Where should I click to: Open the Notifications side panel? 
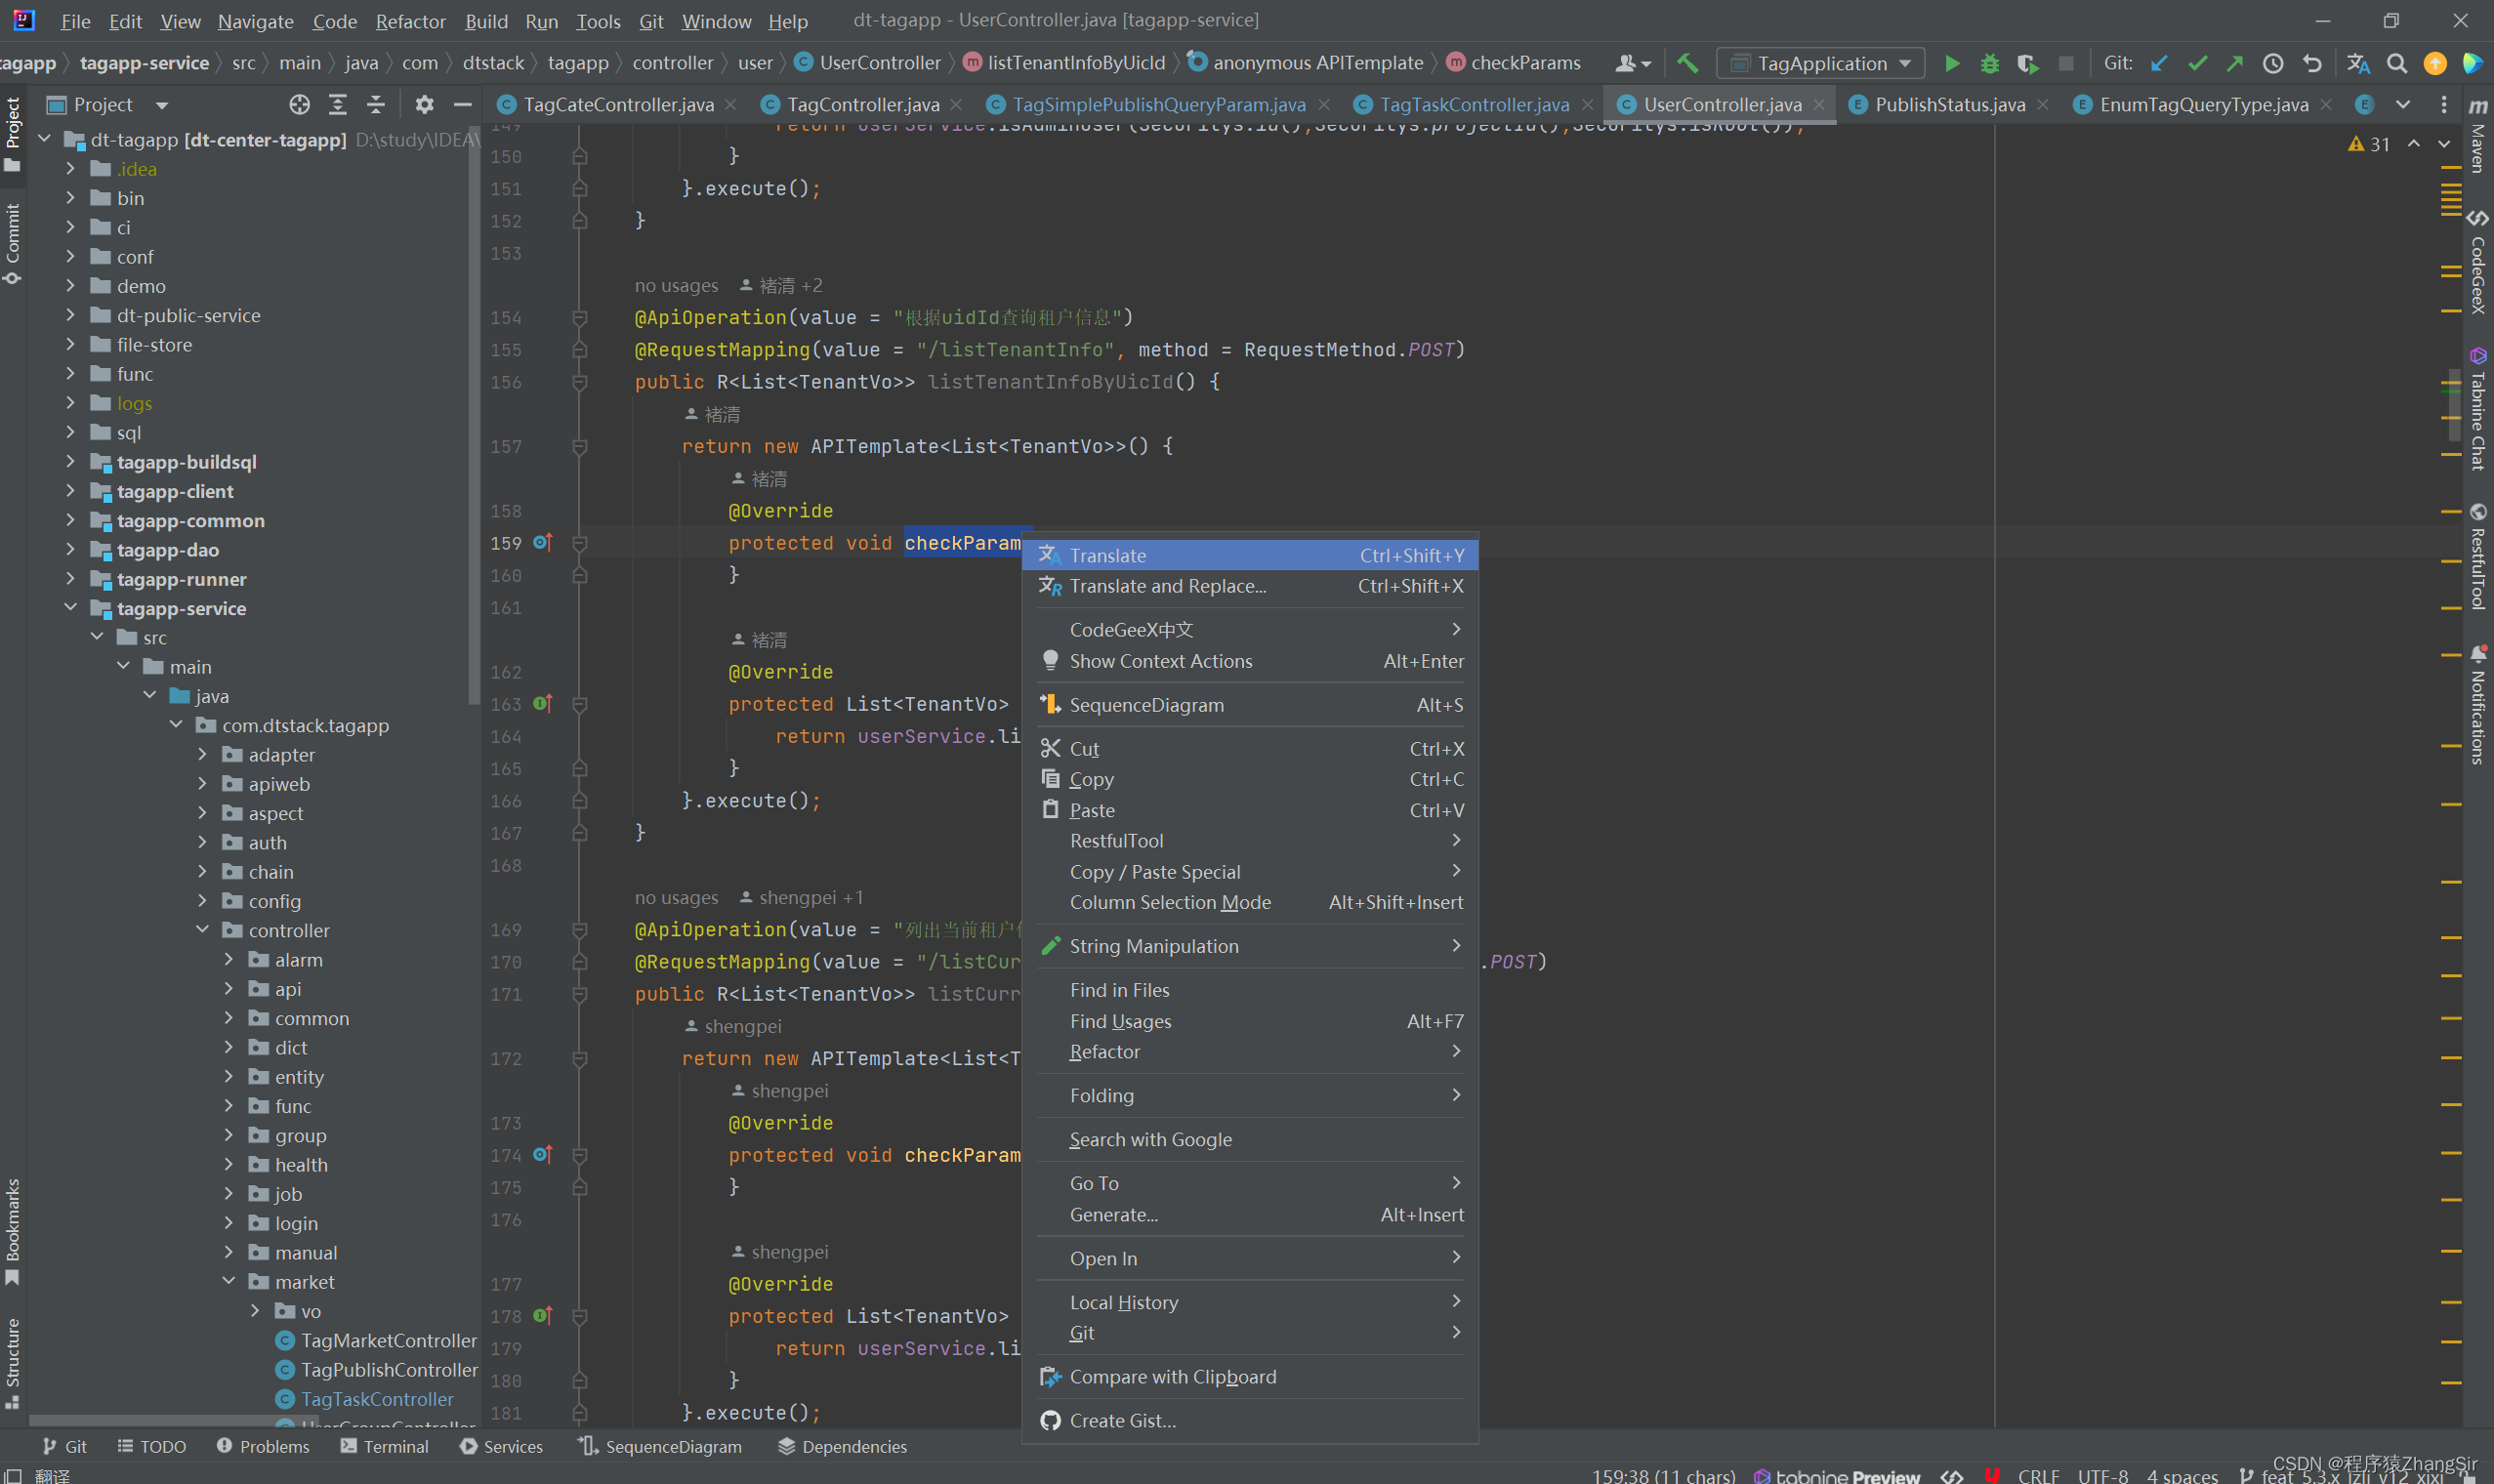[2477, 705]
